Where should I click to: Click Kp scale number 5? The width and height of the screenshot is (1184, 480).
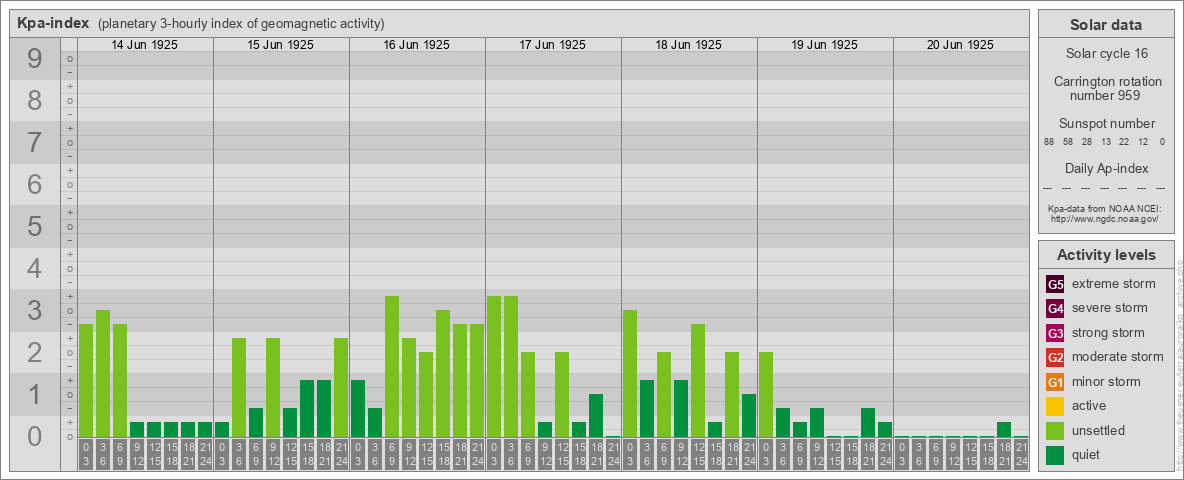point(34,226)
